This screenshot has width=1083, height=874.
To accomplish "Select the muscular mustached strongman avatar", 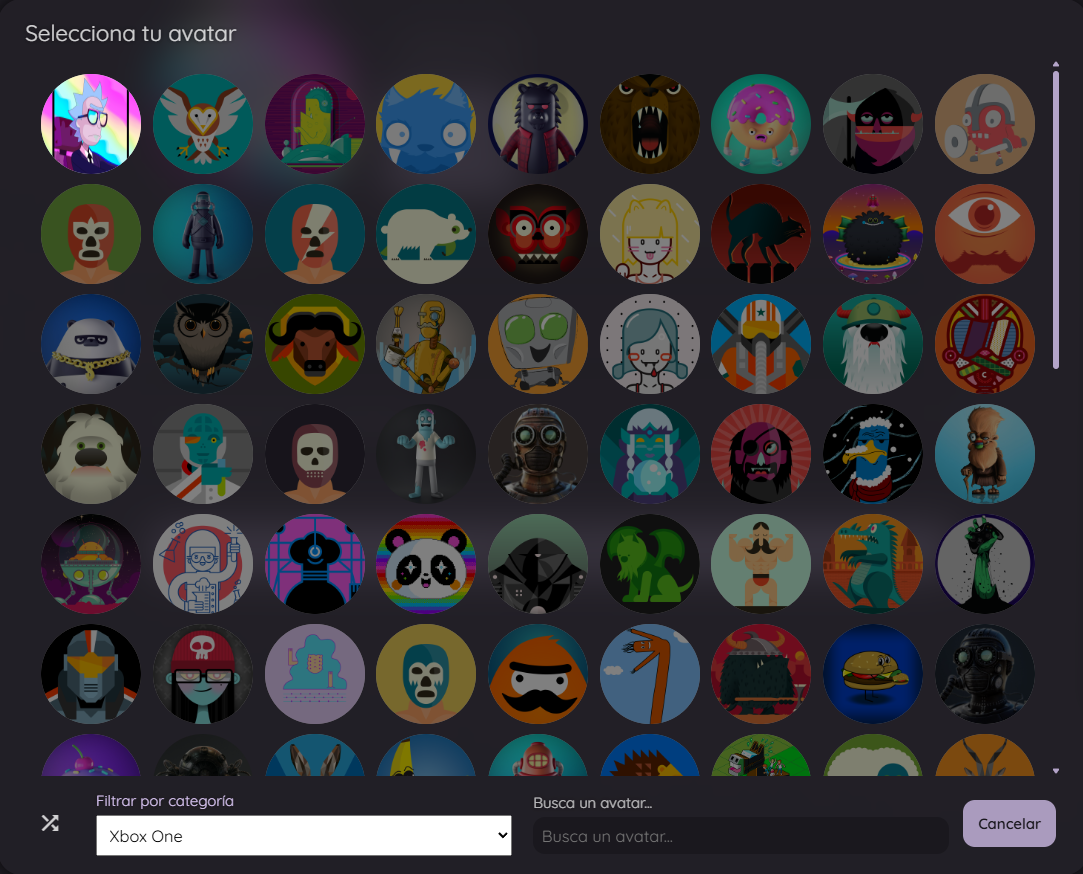I will 761,564.
